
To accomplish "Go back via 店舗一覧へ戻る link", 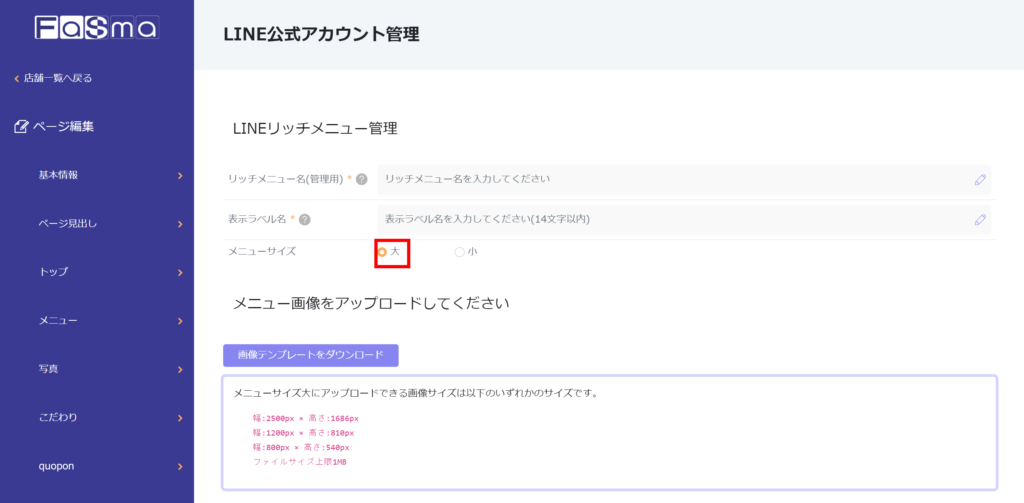I will tap(58, 78).
